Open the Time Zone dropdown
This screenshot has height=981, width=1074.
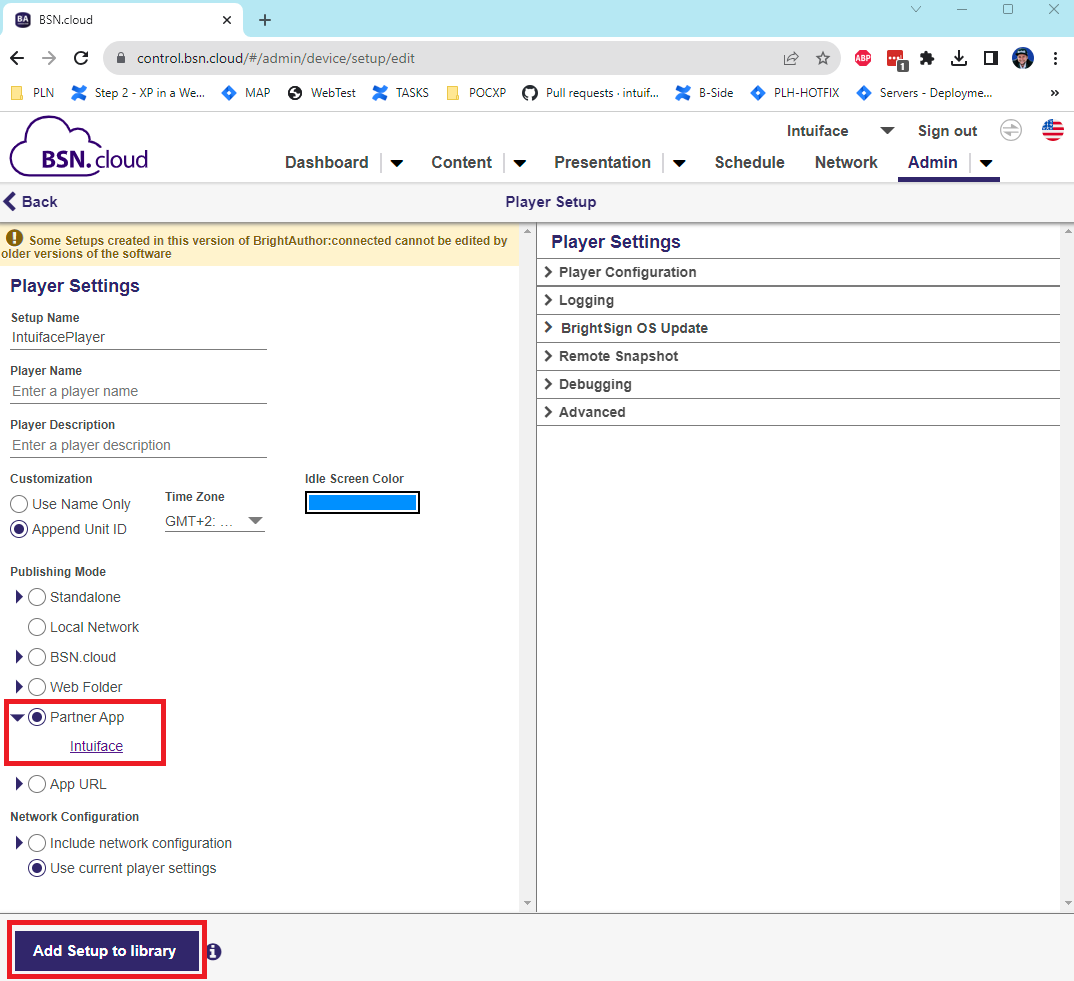click(255, 521)
